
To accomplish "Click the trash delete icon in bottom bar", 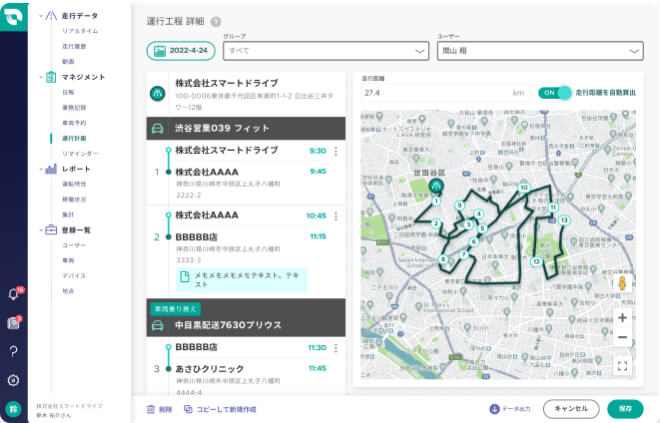I will click(x=150, y=409).
